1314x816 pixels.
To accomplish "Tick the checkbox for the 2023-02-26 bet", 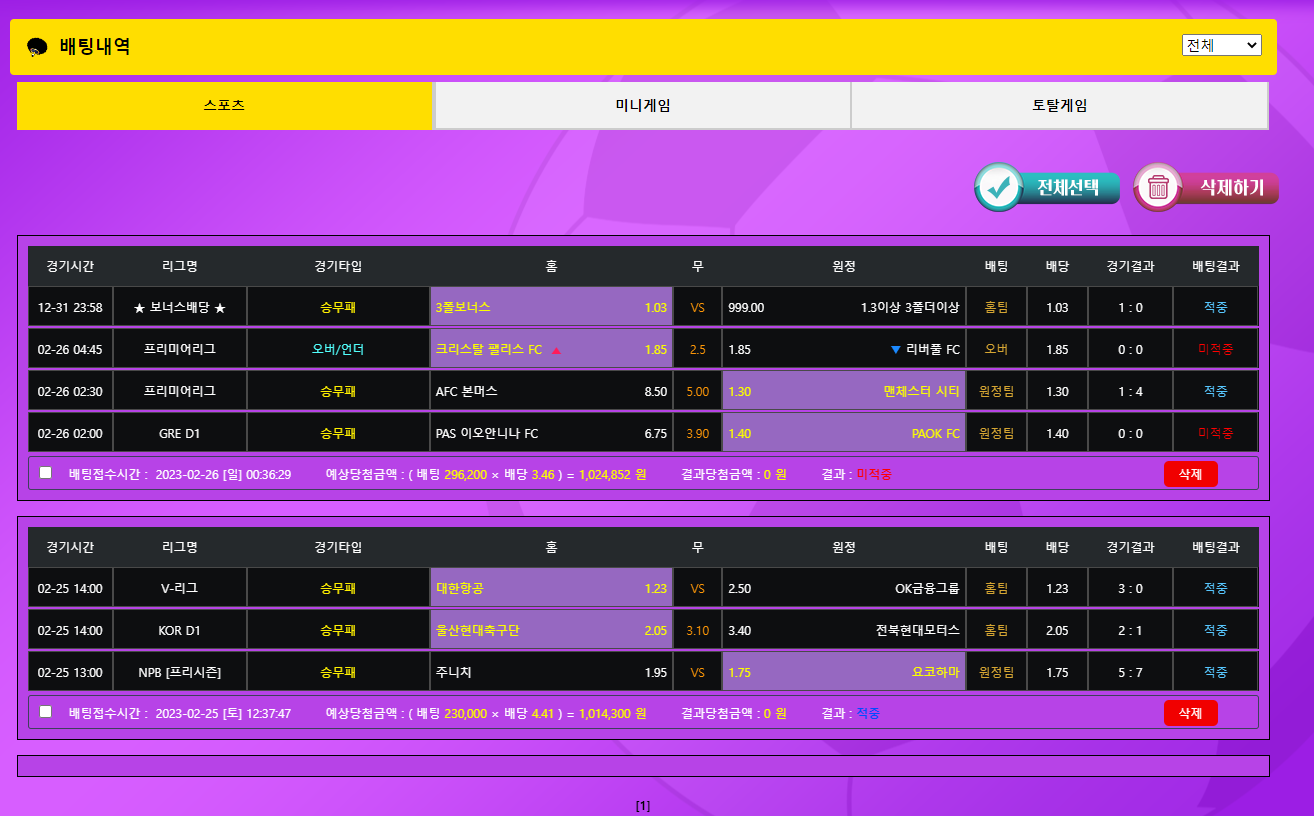I will coord(46,473).
